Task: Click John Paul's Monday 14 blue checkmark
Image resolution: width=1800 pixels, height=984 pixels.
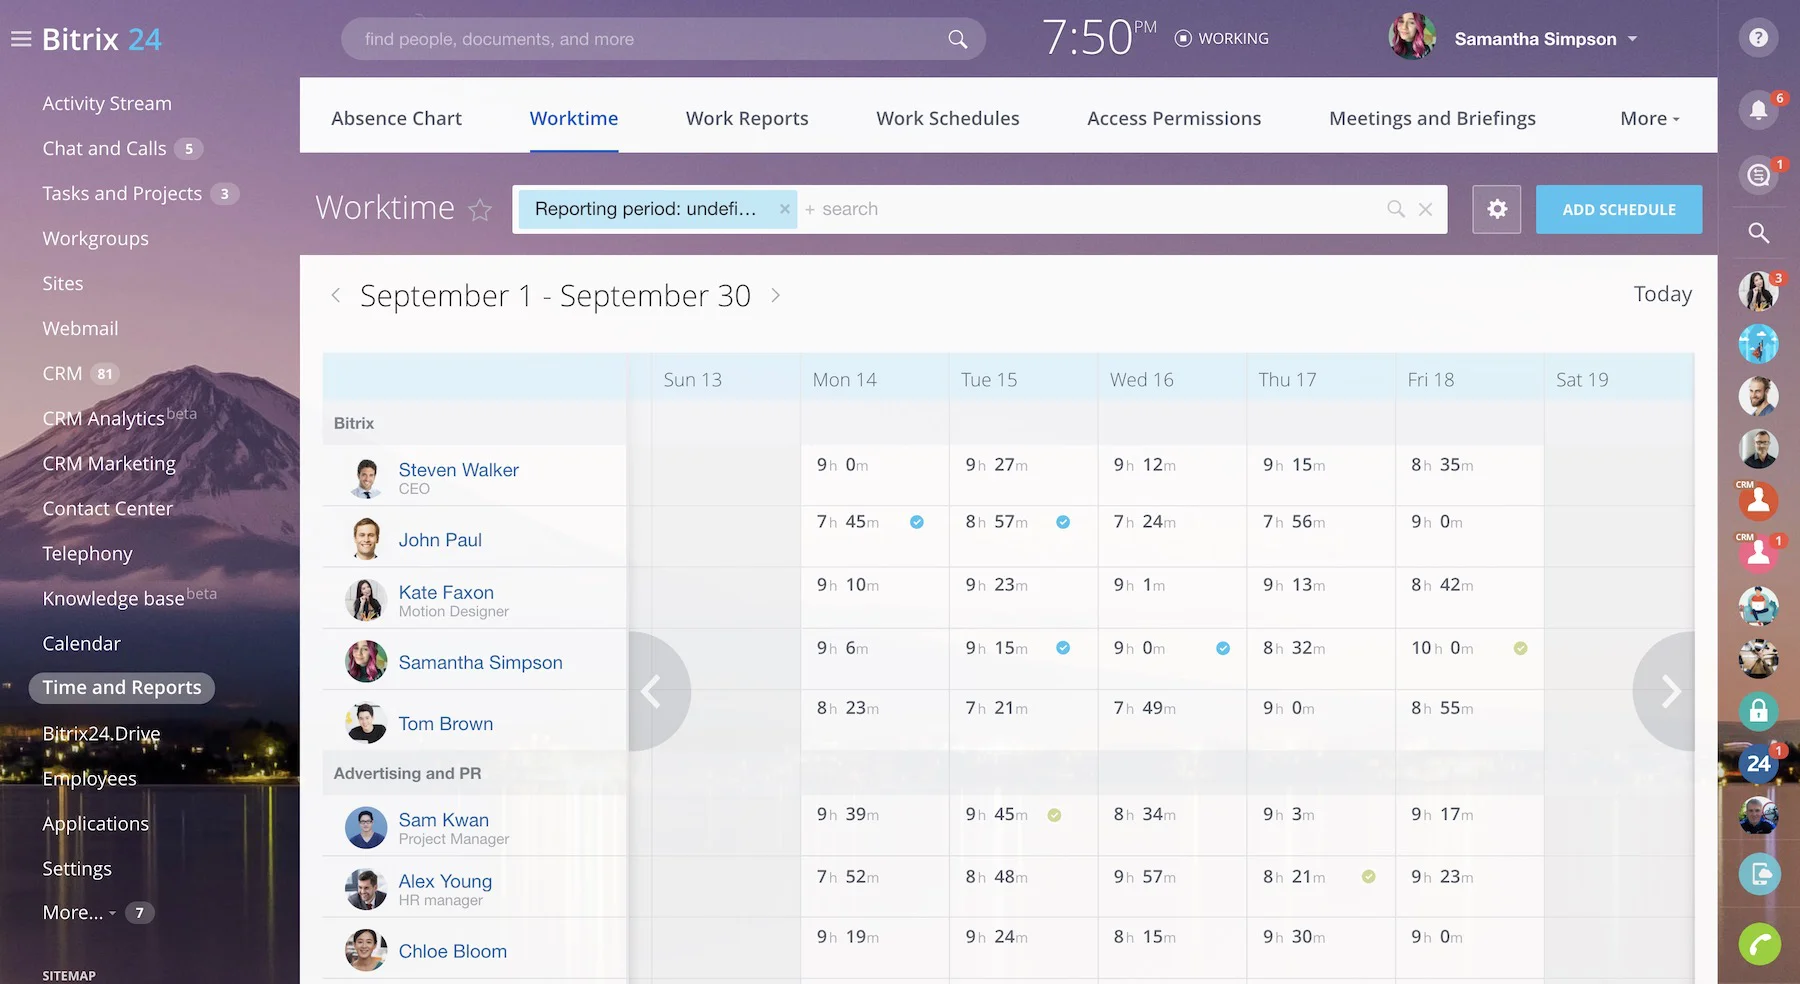Action: 916,522
